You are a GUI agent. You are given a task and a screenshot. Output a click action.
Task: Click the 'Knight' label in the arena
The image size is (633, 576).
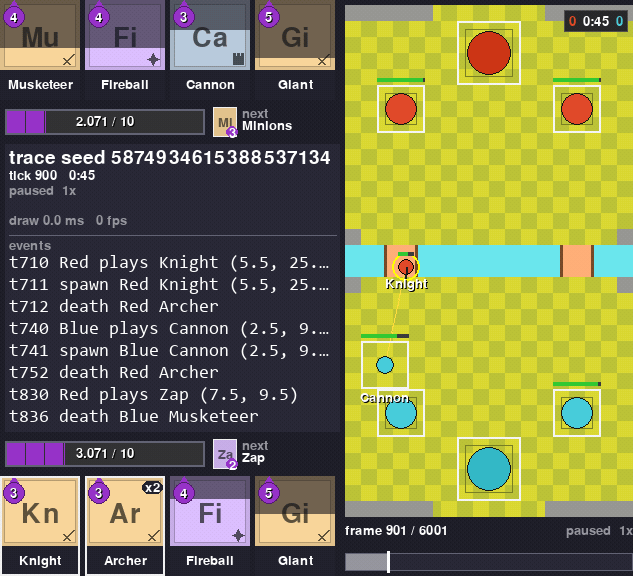(x=407, y=284)
